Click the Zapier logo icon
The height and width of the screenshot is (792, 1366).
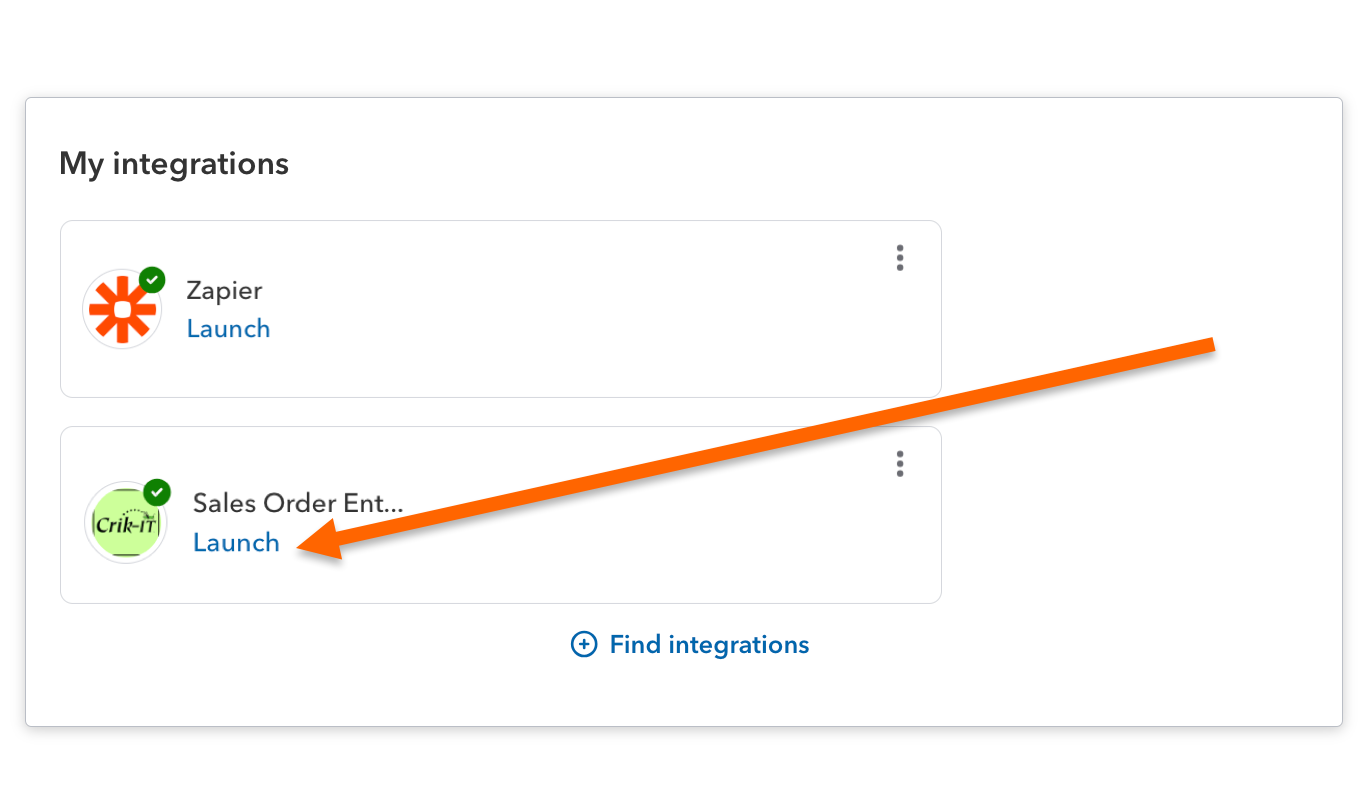(122, 309)
